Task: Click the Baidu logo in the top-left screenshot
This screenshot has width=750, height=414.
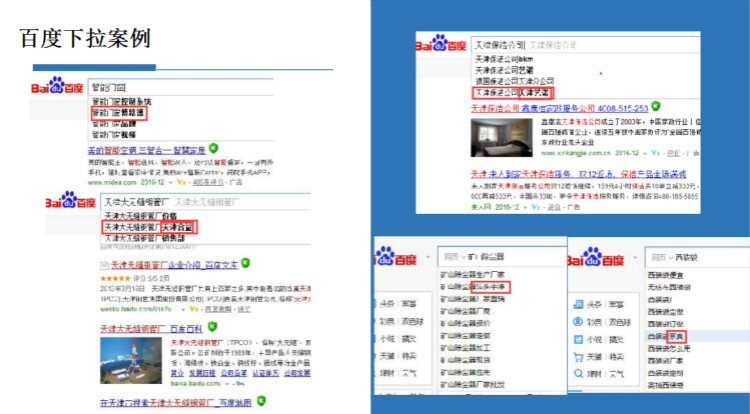Action: pos(58,88)
